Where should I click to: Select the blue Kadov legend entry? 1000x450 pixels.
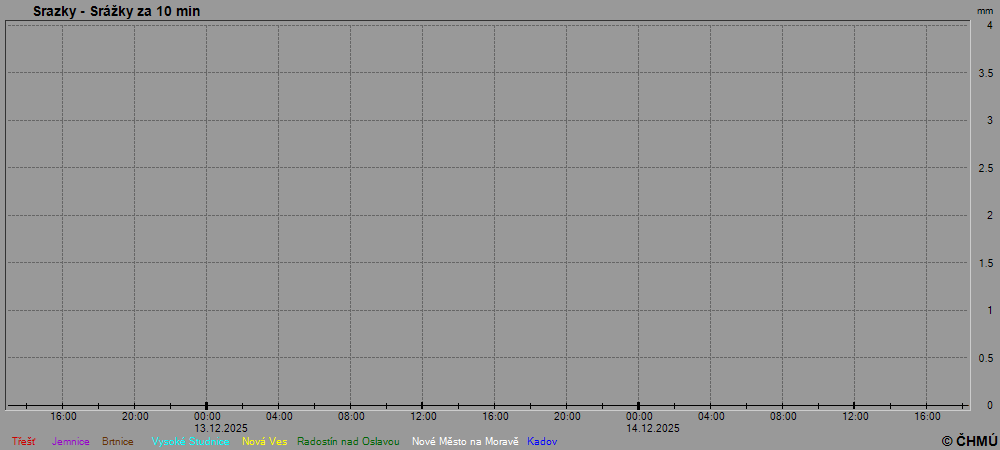coord(542,441)
